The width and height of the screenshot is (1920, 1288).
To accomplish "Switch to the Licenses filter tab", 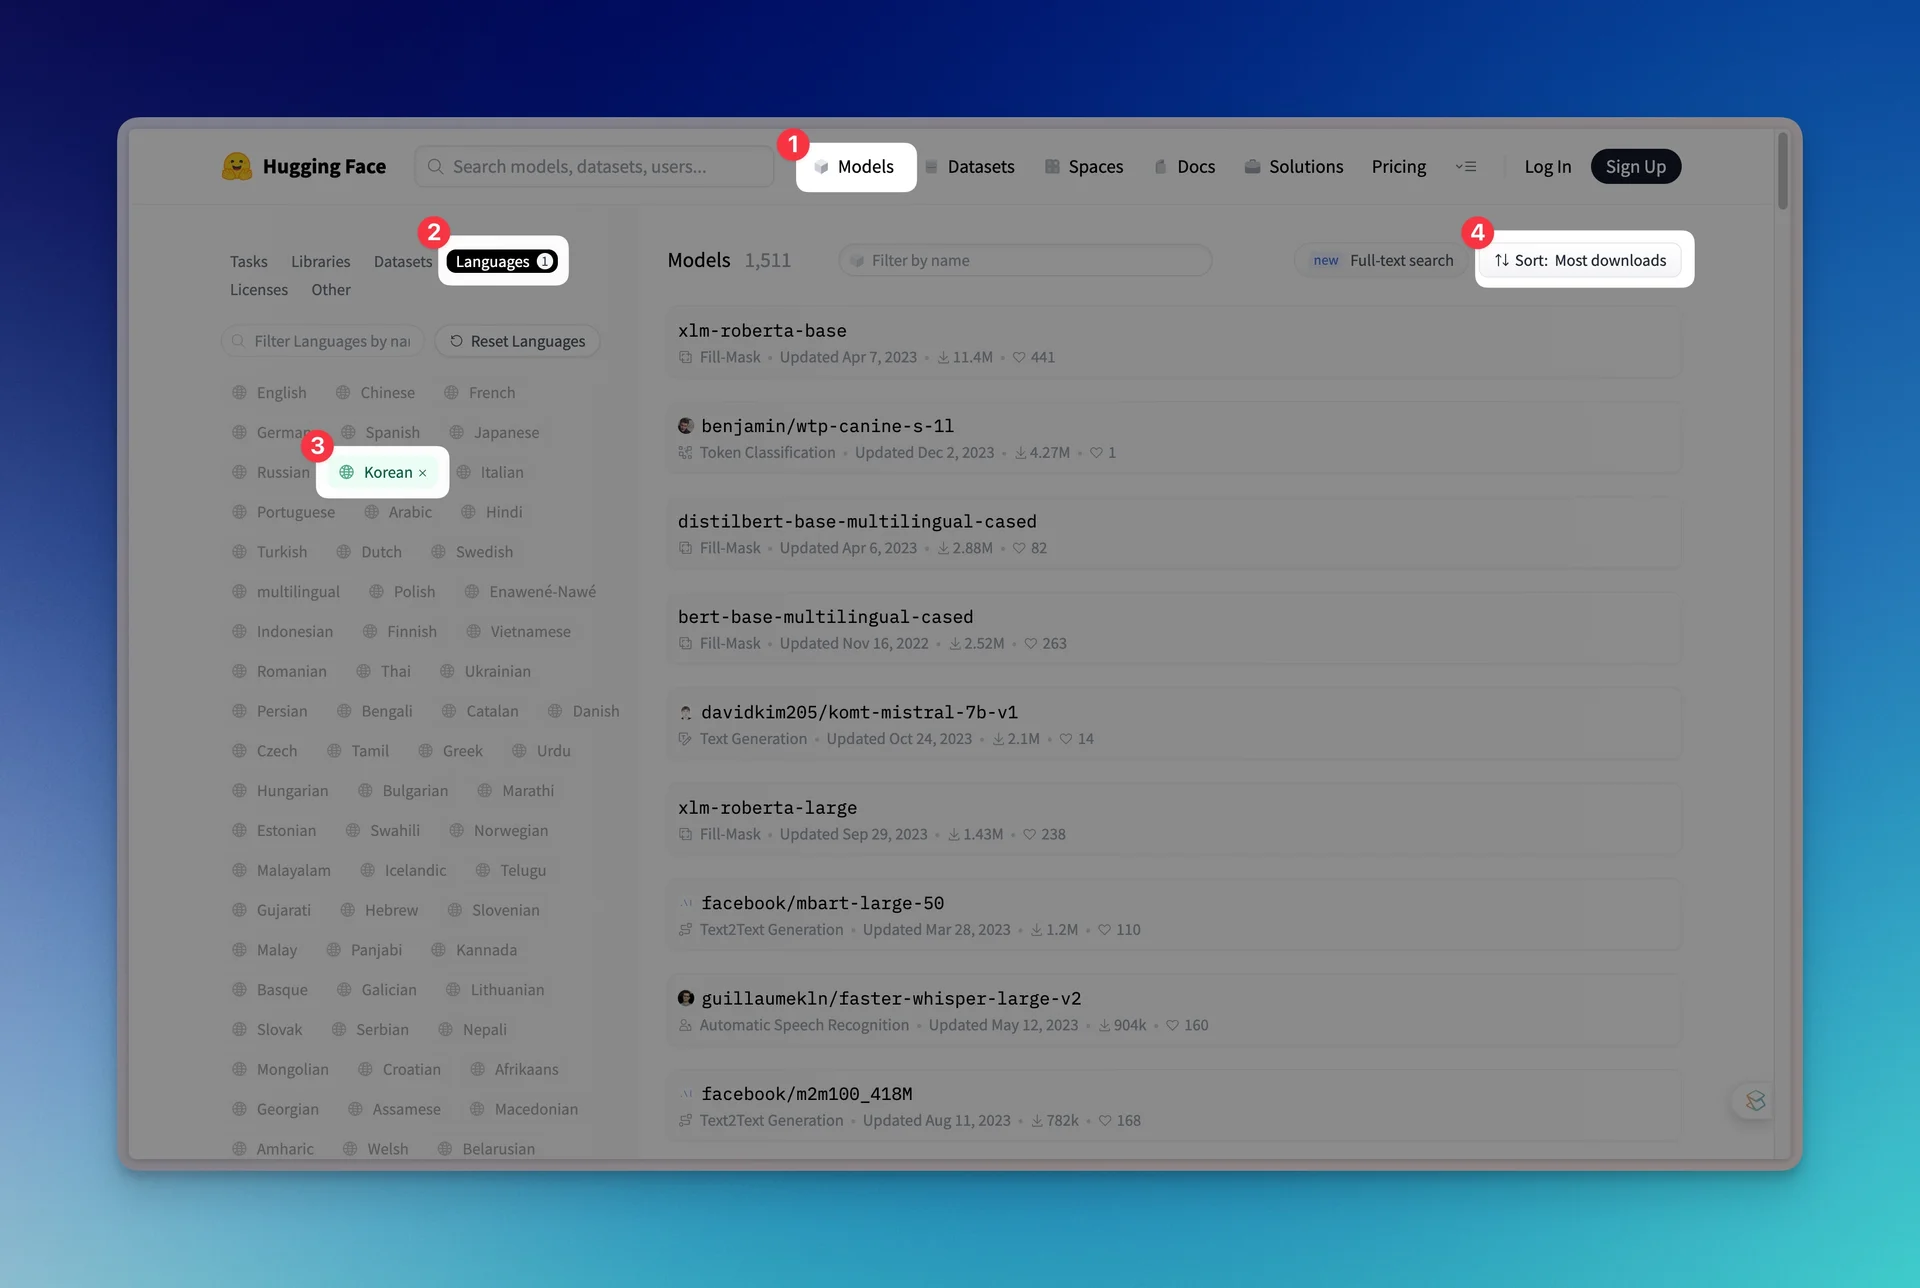I will (258, 290).
